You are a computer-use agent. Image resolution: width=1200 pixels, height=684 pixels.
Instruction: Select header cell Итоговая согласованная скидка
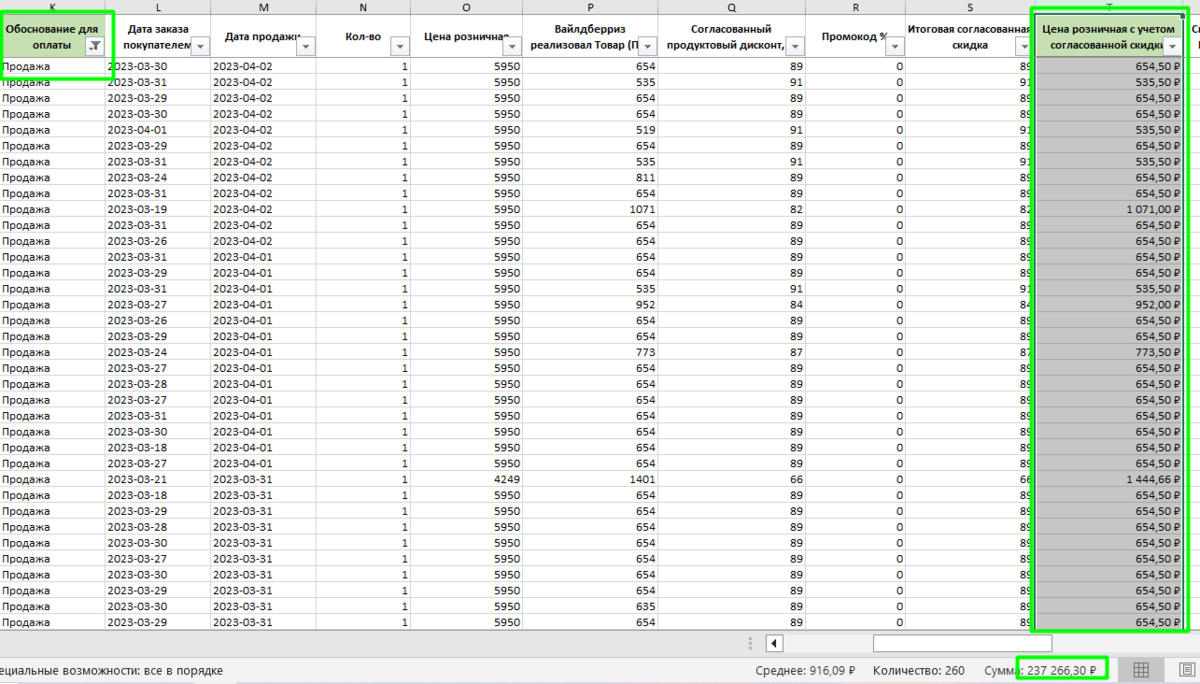[x=969, y=36]
